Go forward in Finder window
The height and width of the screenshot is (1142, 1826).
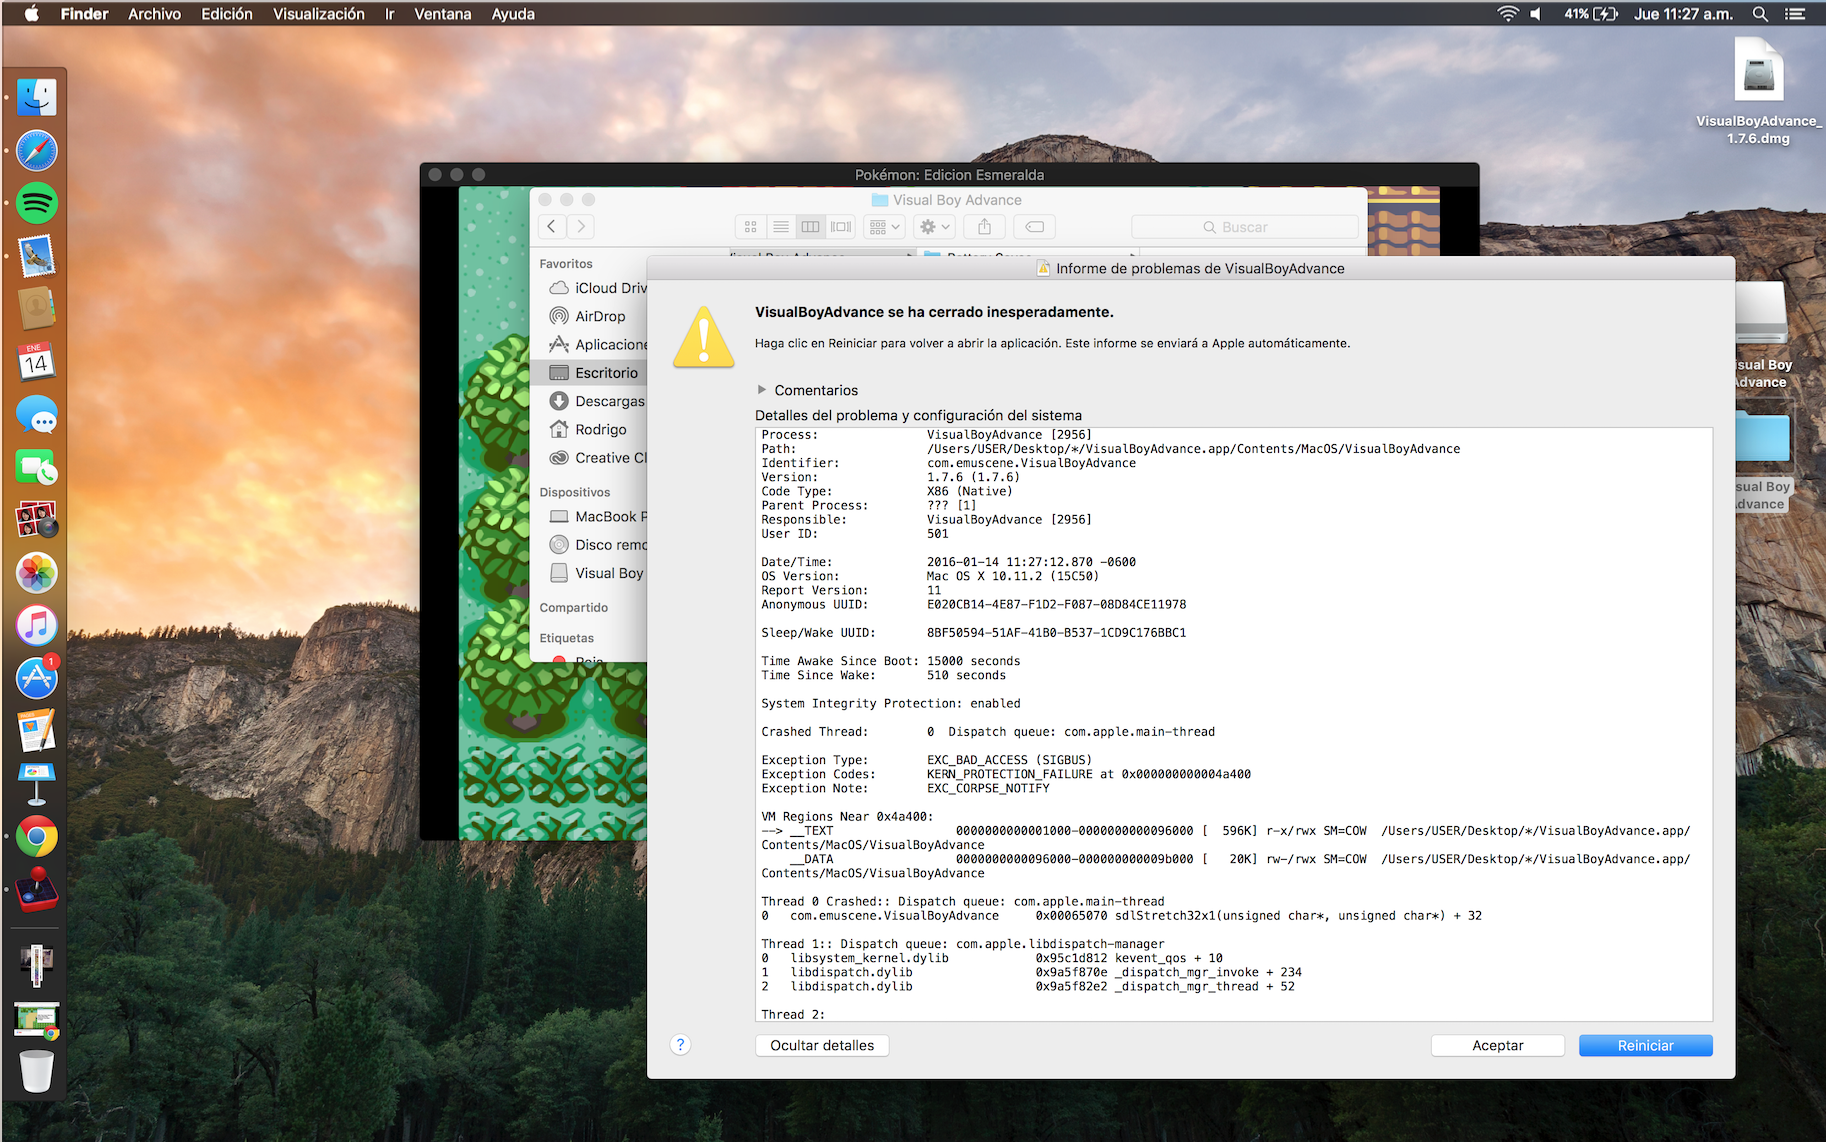tap(581, 227)
